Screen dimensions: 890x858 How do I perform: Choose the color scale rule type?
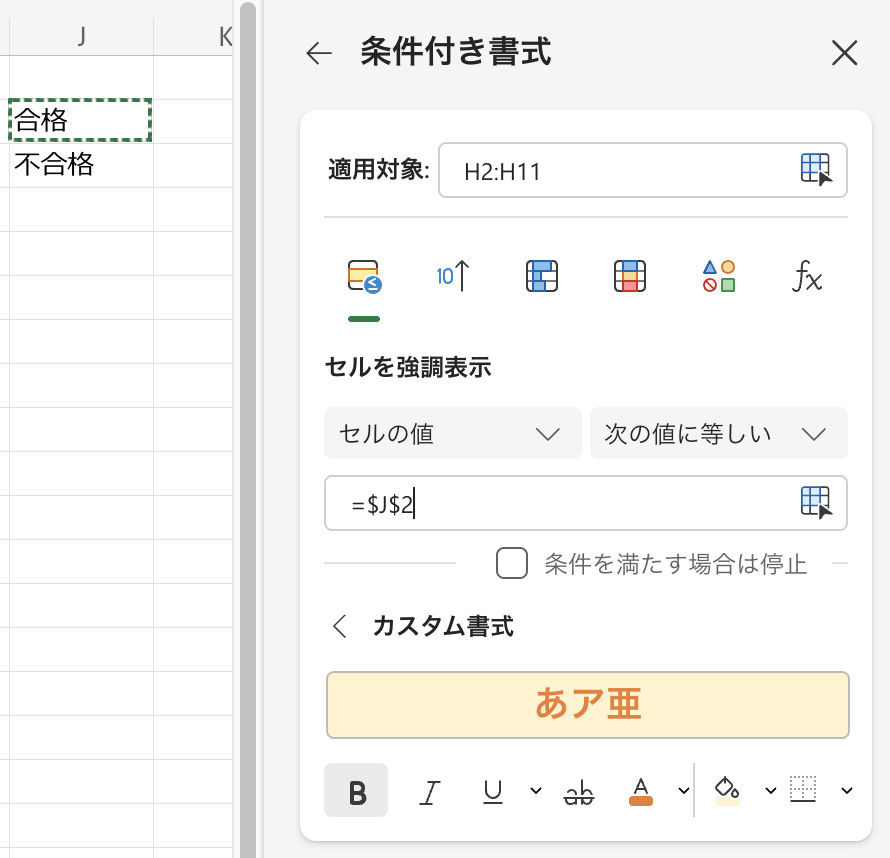[x=630, y=276]
